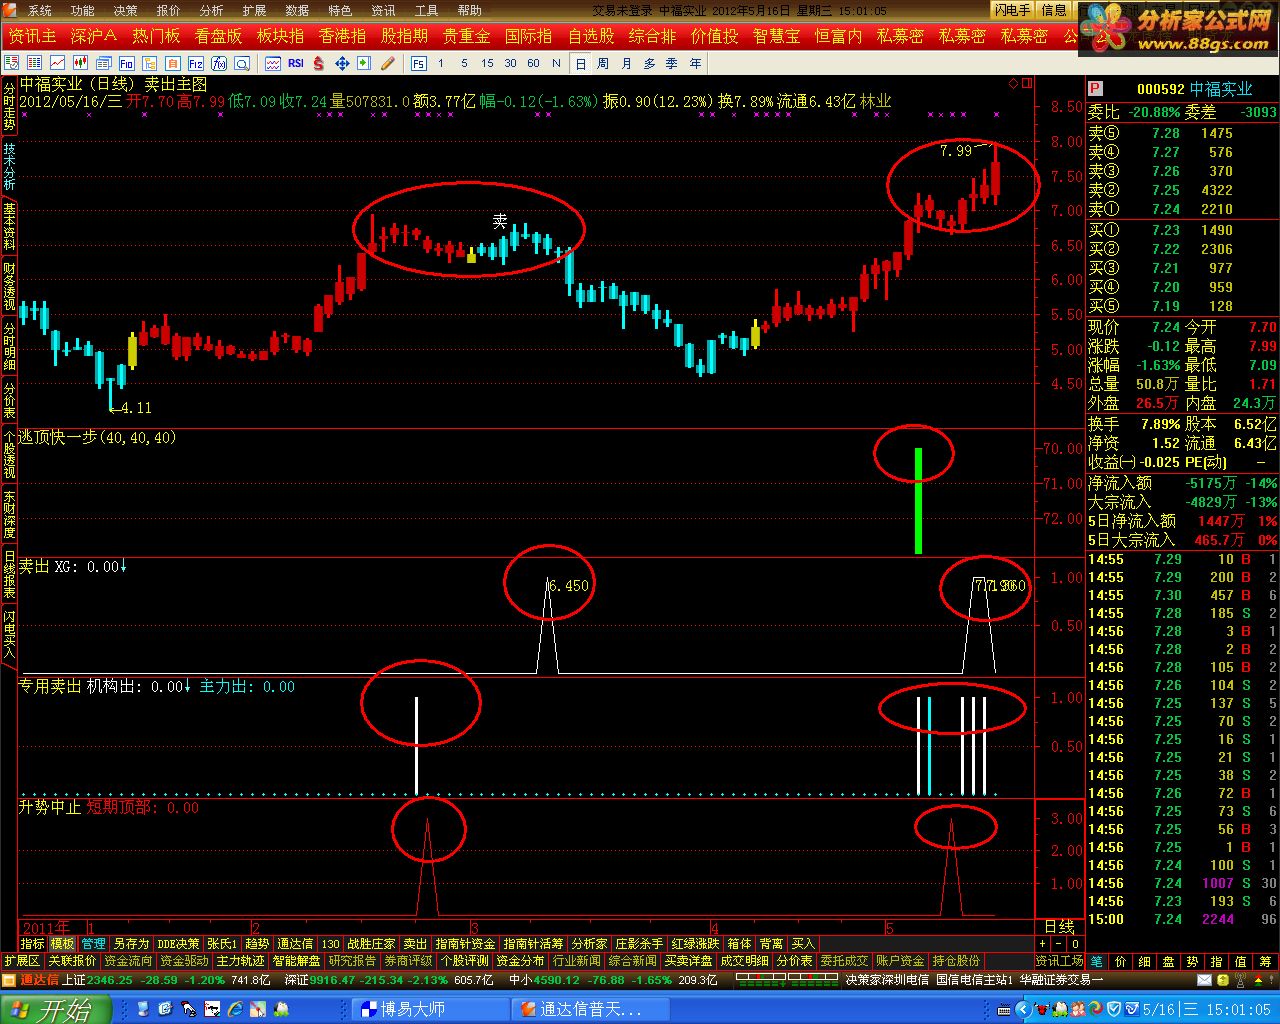Open the 分析 menu
This screenshot has height=1024, width=1280.
pyautogui.click(x=211, y=11)
